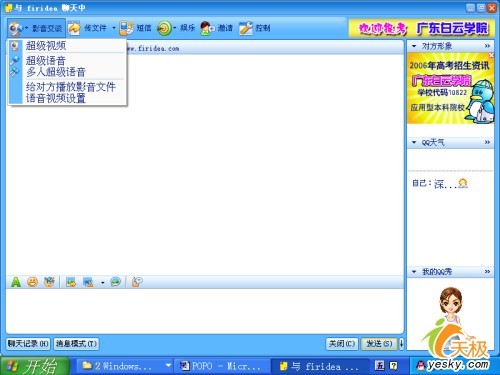
Task: Open the dropdown arrow beside the screen capture icon
Action: coord(103,283)
